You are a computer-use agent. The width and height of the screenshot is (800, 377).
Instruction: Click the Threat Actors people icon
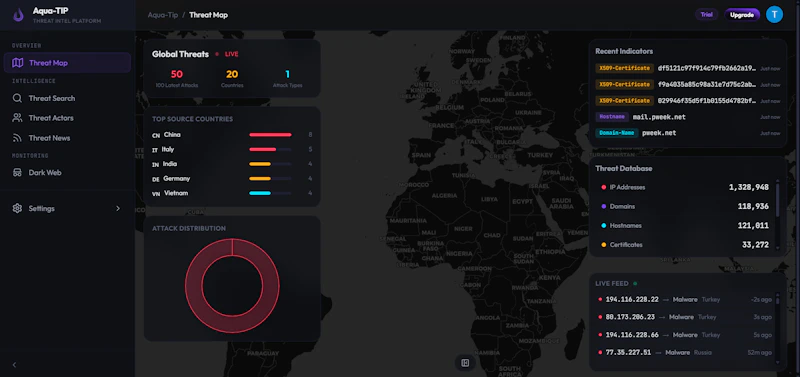point(17,118)
